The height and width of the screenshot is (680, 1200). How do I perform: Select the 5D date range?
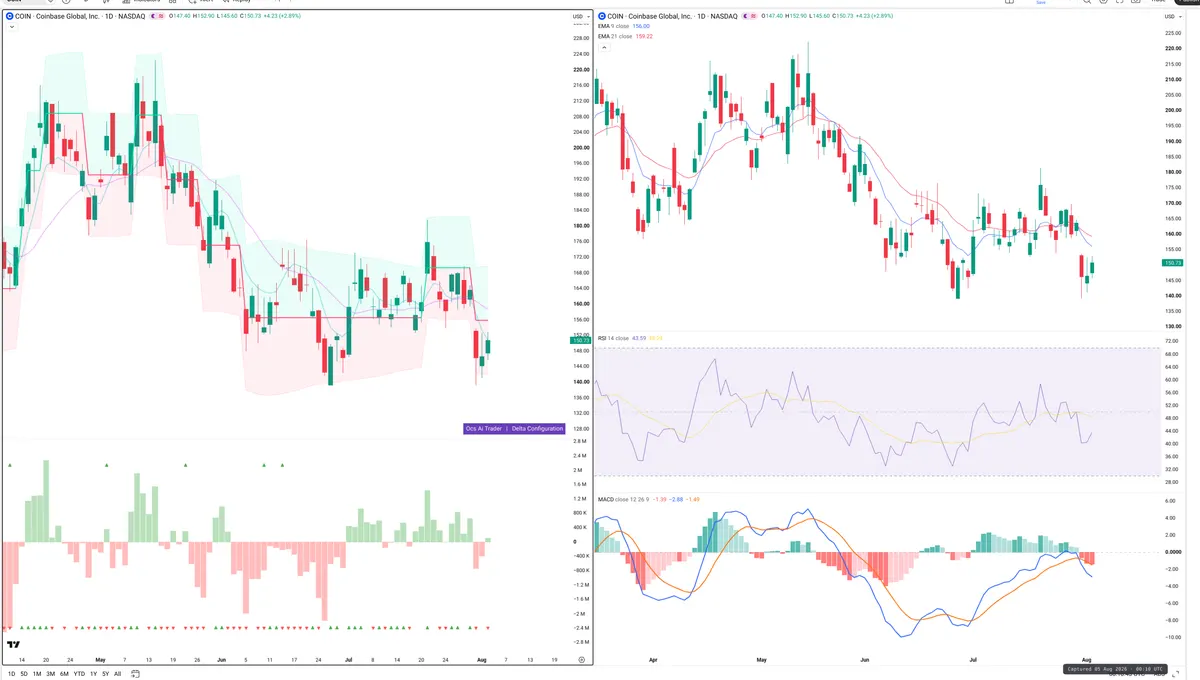(x=24, y=674)
